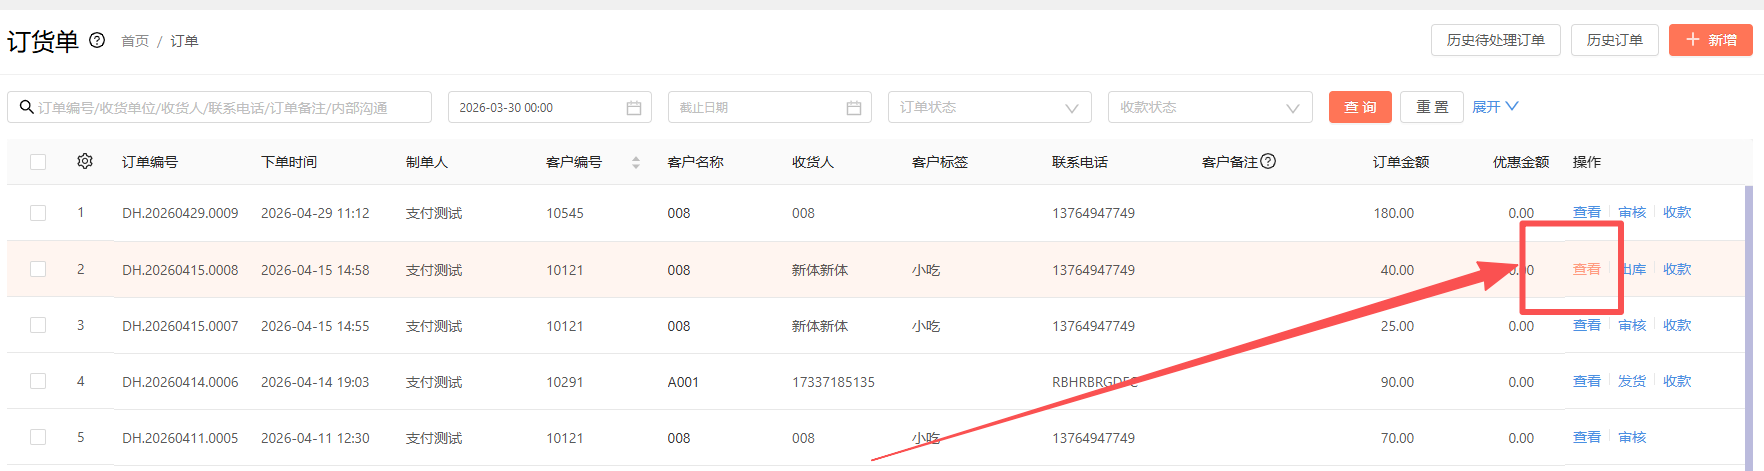Click customer code 10545 cell
Screen dimensions: 1764x471
point(565,213)
